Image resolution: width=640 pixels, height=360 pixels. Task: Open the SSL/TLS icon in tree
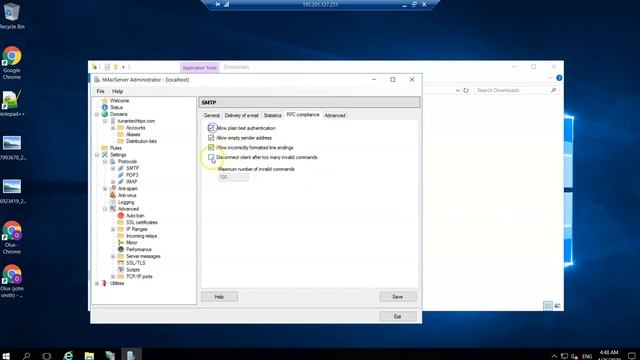[121, 263]
